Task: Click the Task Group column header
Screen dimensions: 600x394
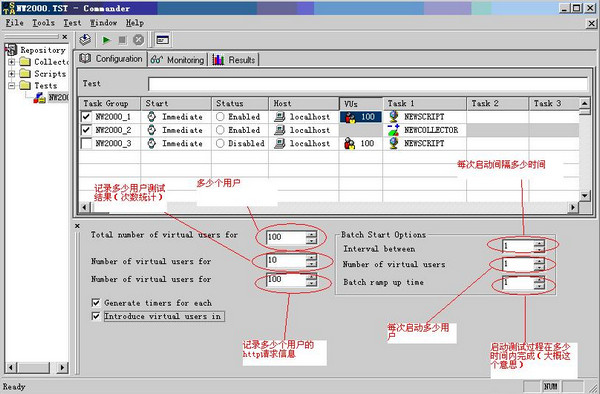Action: 110,103
